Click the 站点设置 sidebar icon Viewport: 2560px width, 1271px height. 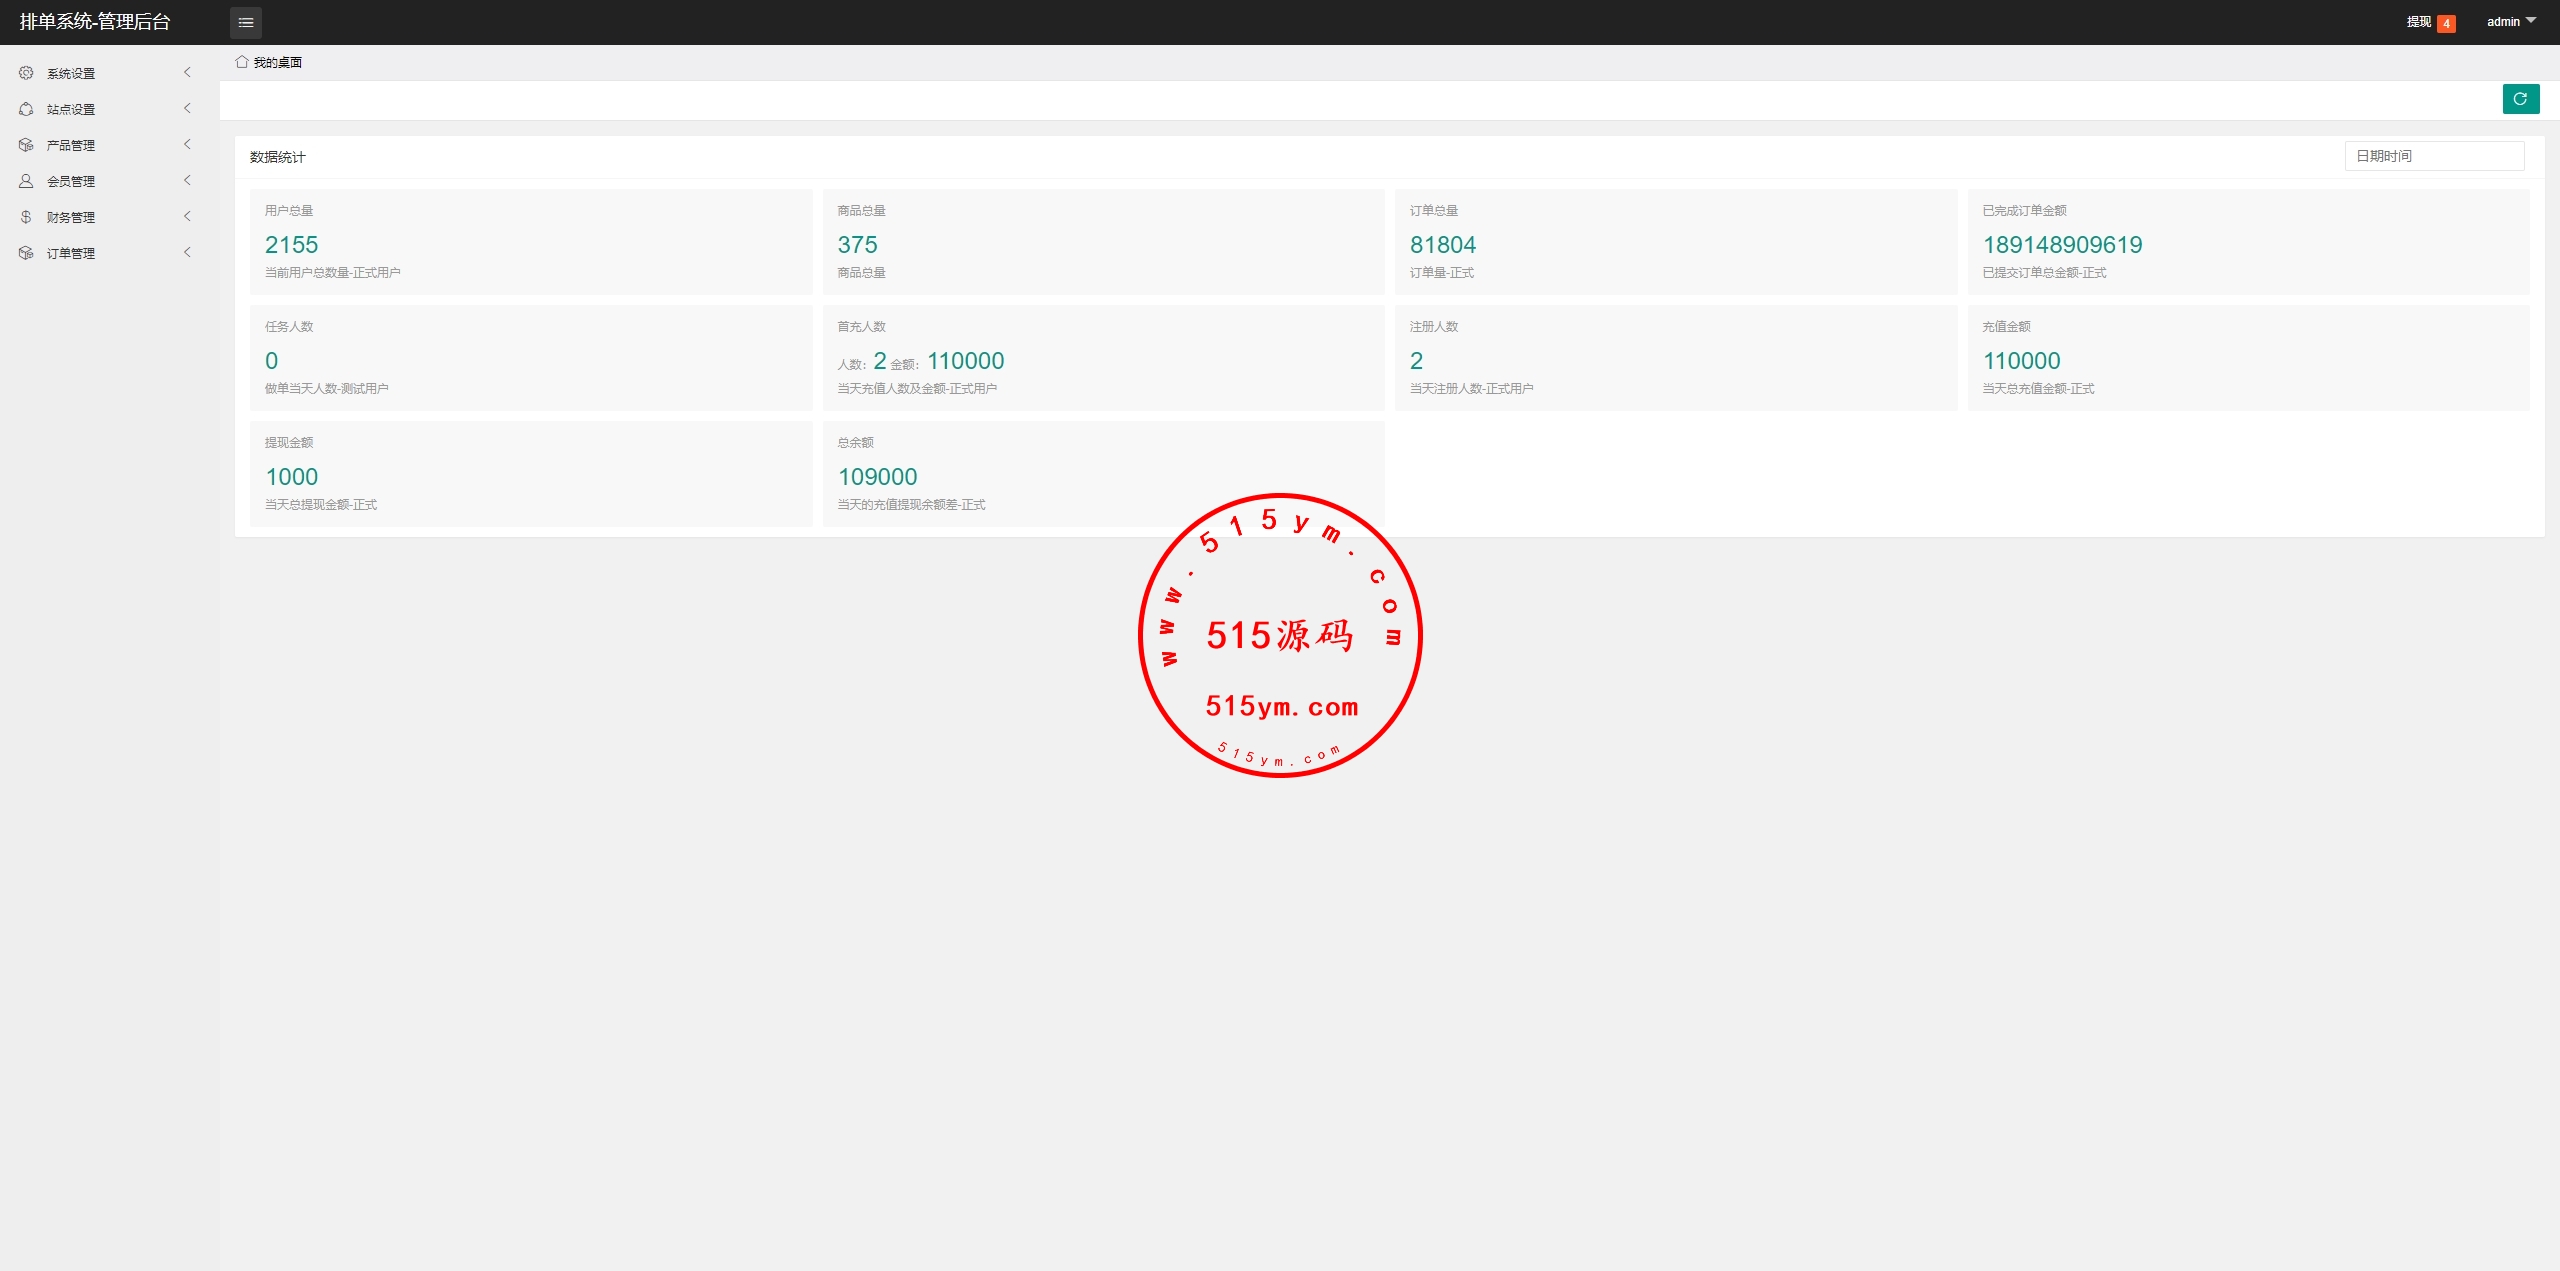pyautogui.click(x=26, y=109)
